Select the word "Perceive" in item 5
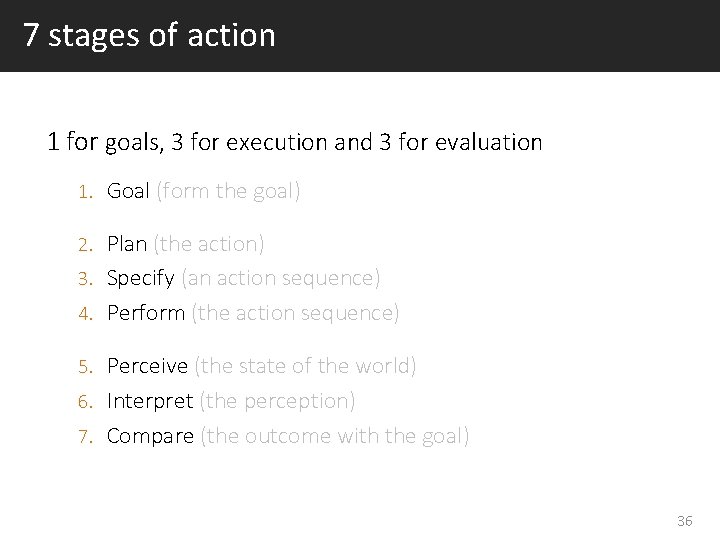The image size is (720, 540). tap(147, 366)
